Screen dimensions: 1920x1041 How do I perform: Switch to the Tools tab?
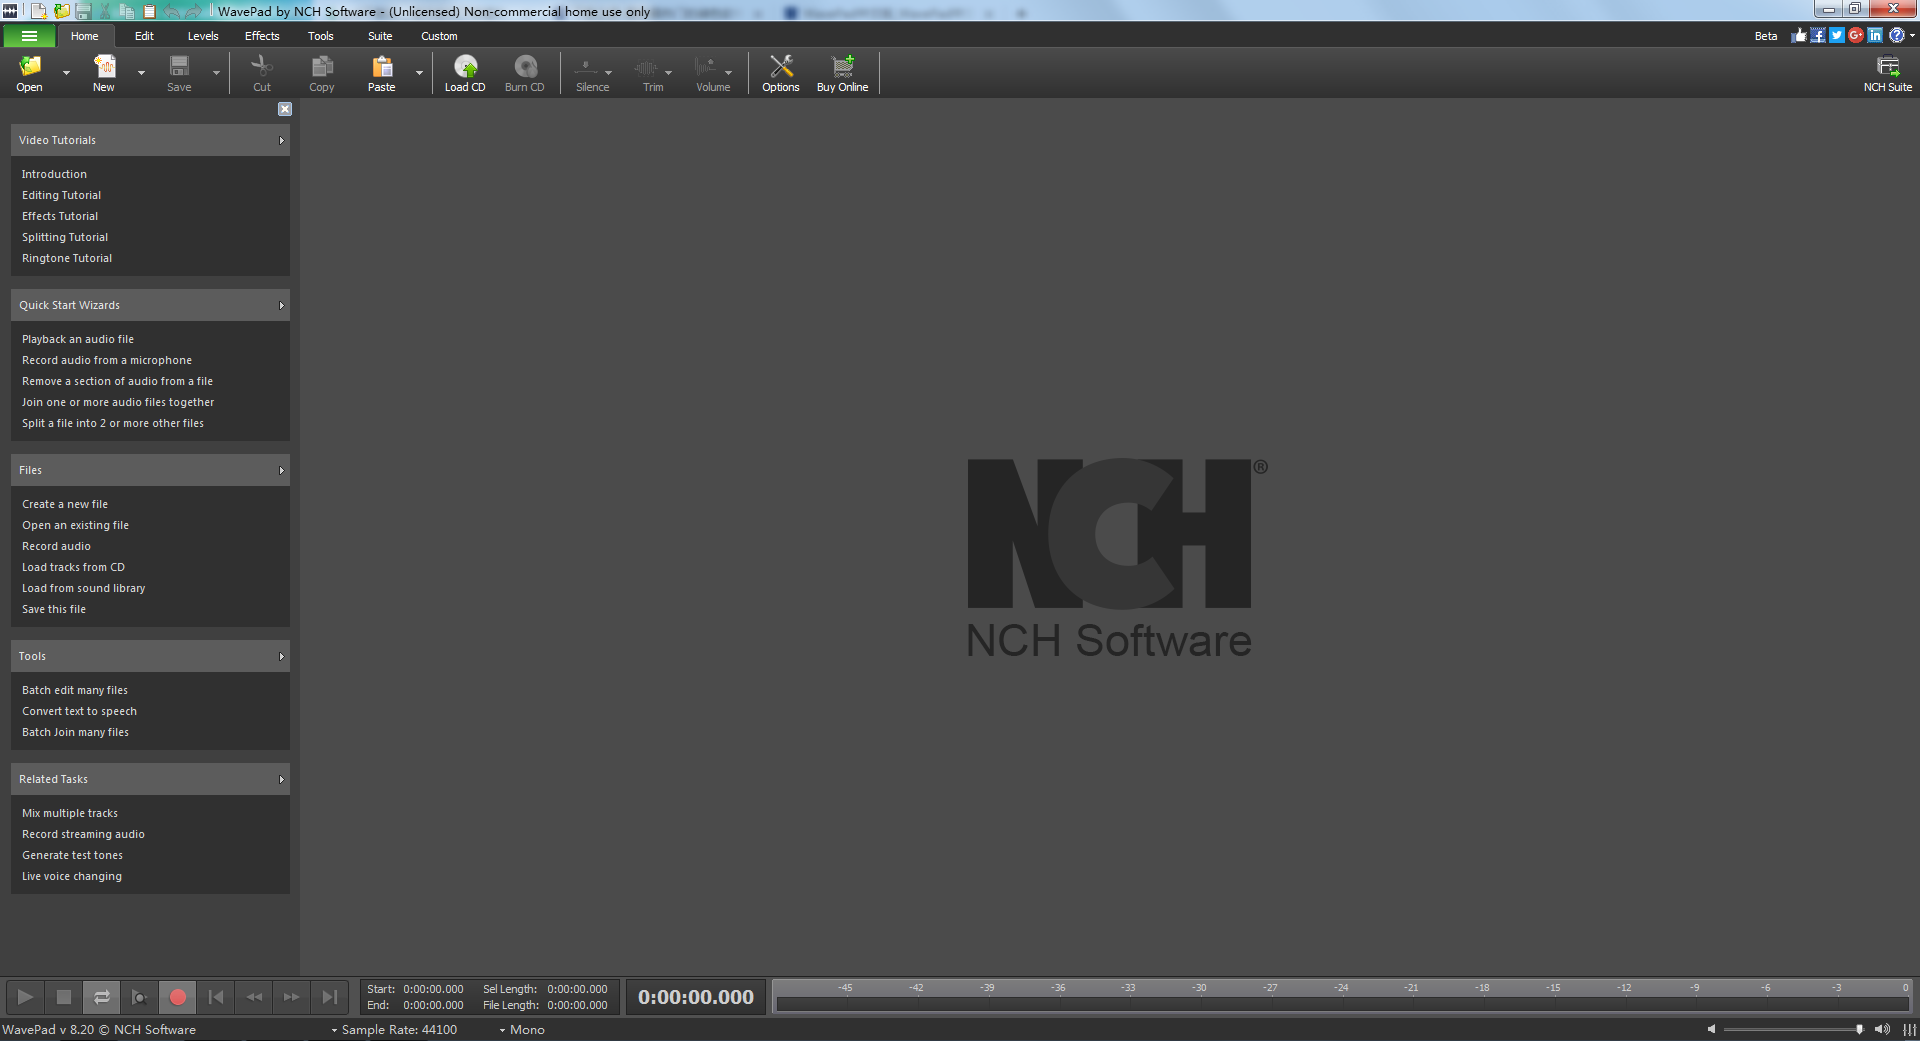click(321, 36)
